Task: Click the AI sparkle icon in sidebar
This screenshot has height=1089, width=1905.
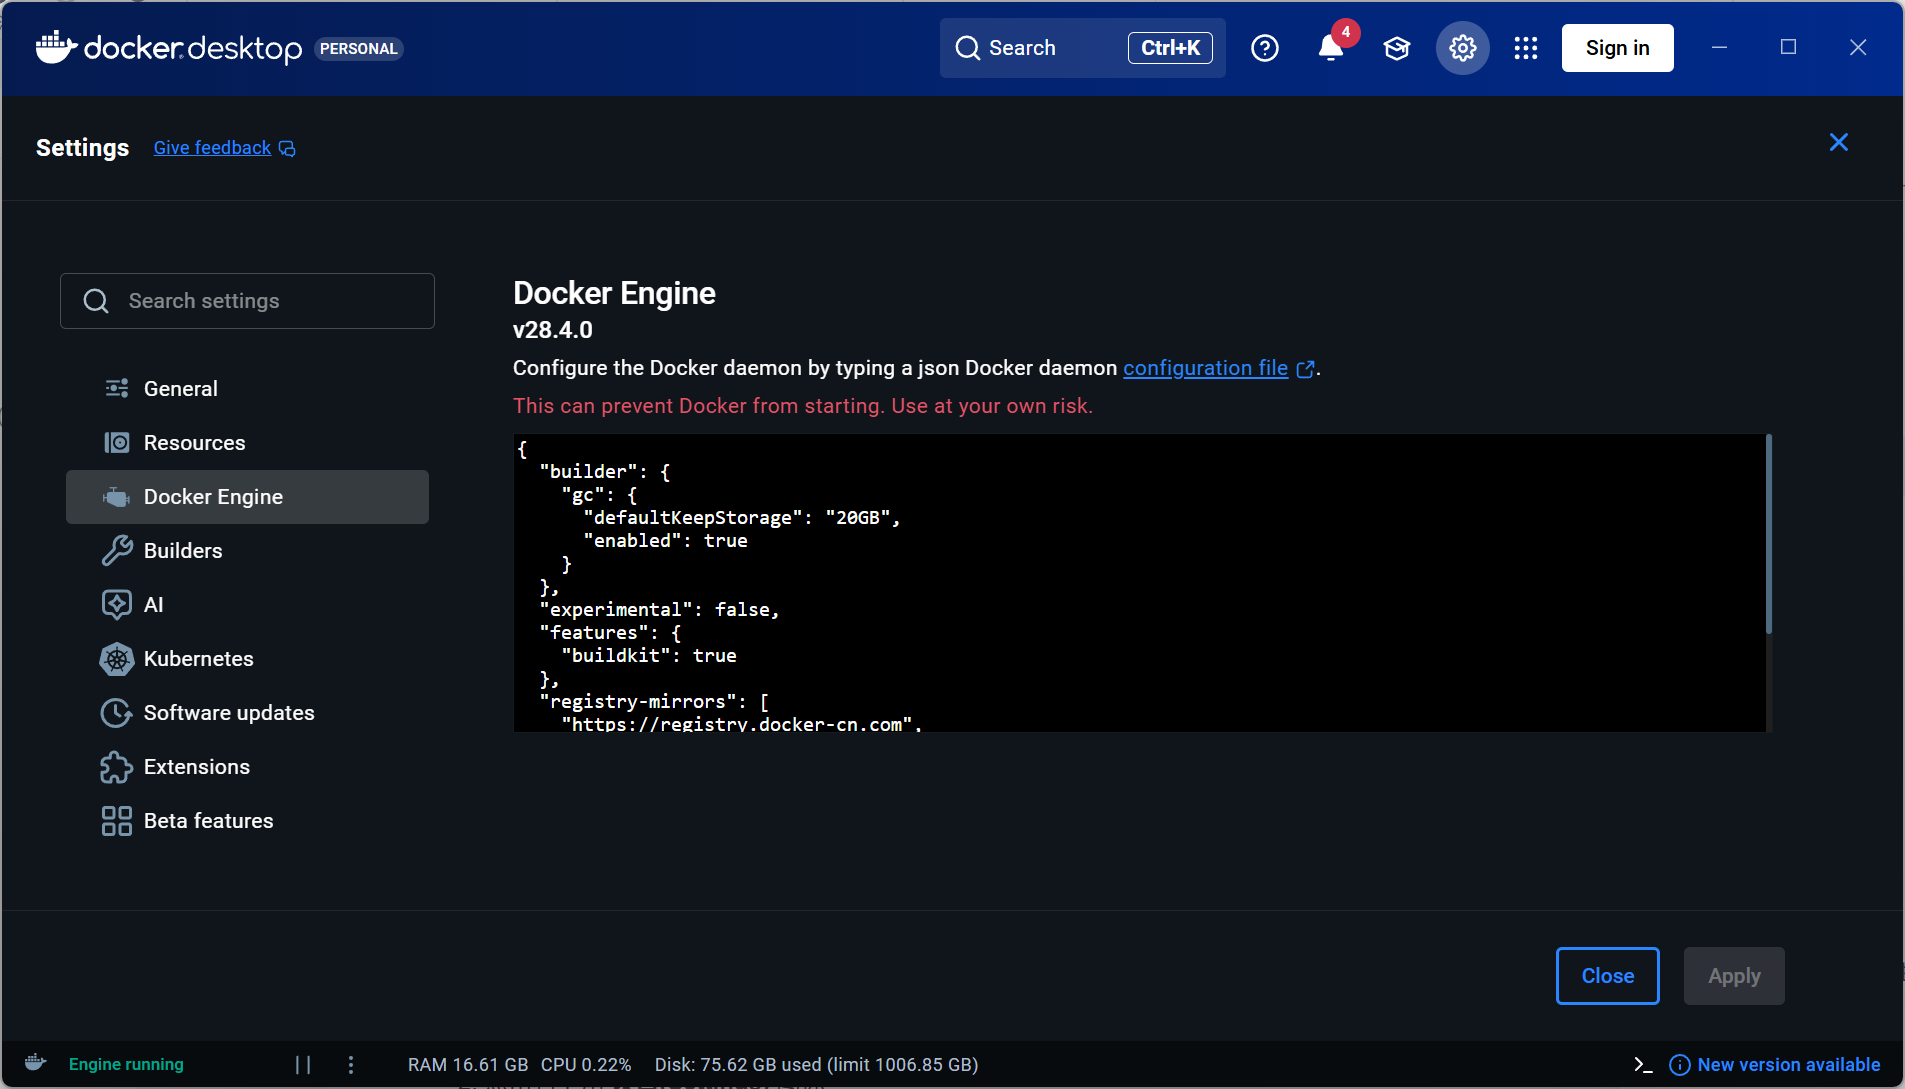Action: point(117,604)
